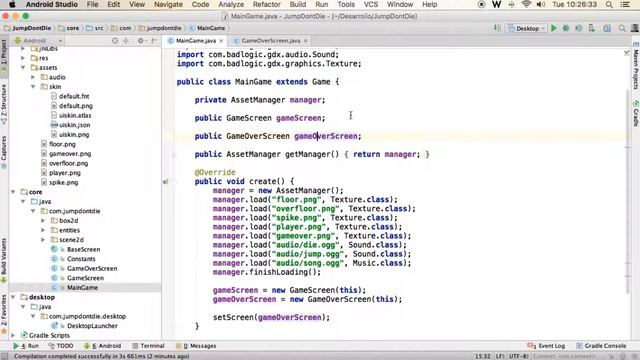Close the GameOverScreen.java tab

coord(305,41)
